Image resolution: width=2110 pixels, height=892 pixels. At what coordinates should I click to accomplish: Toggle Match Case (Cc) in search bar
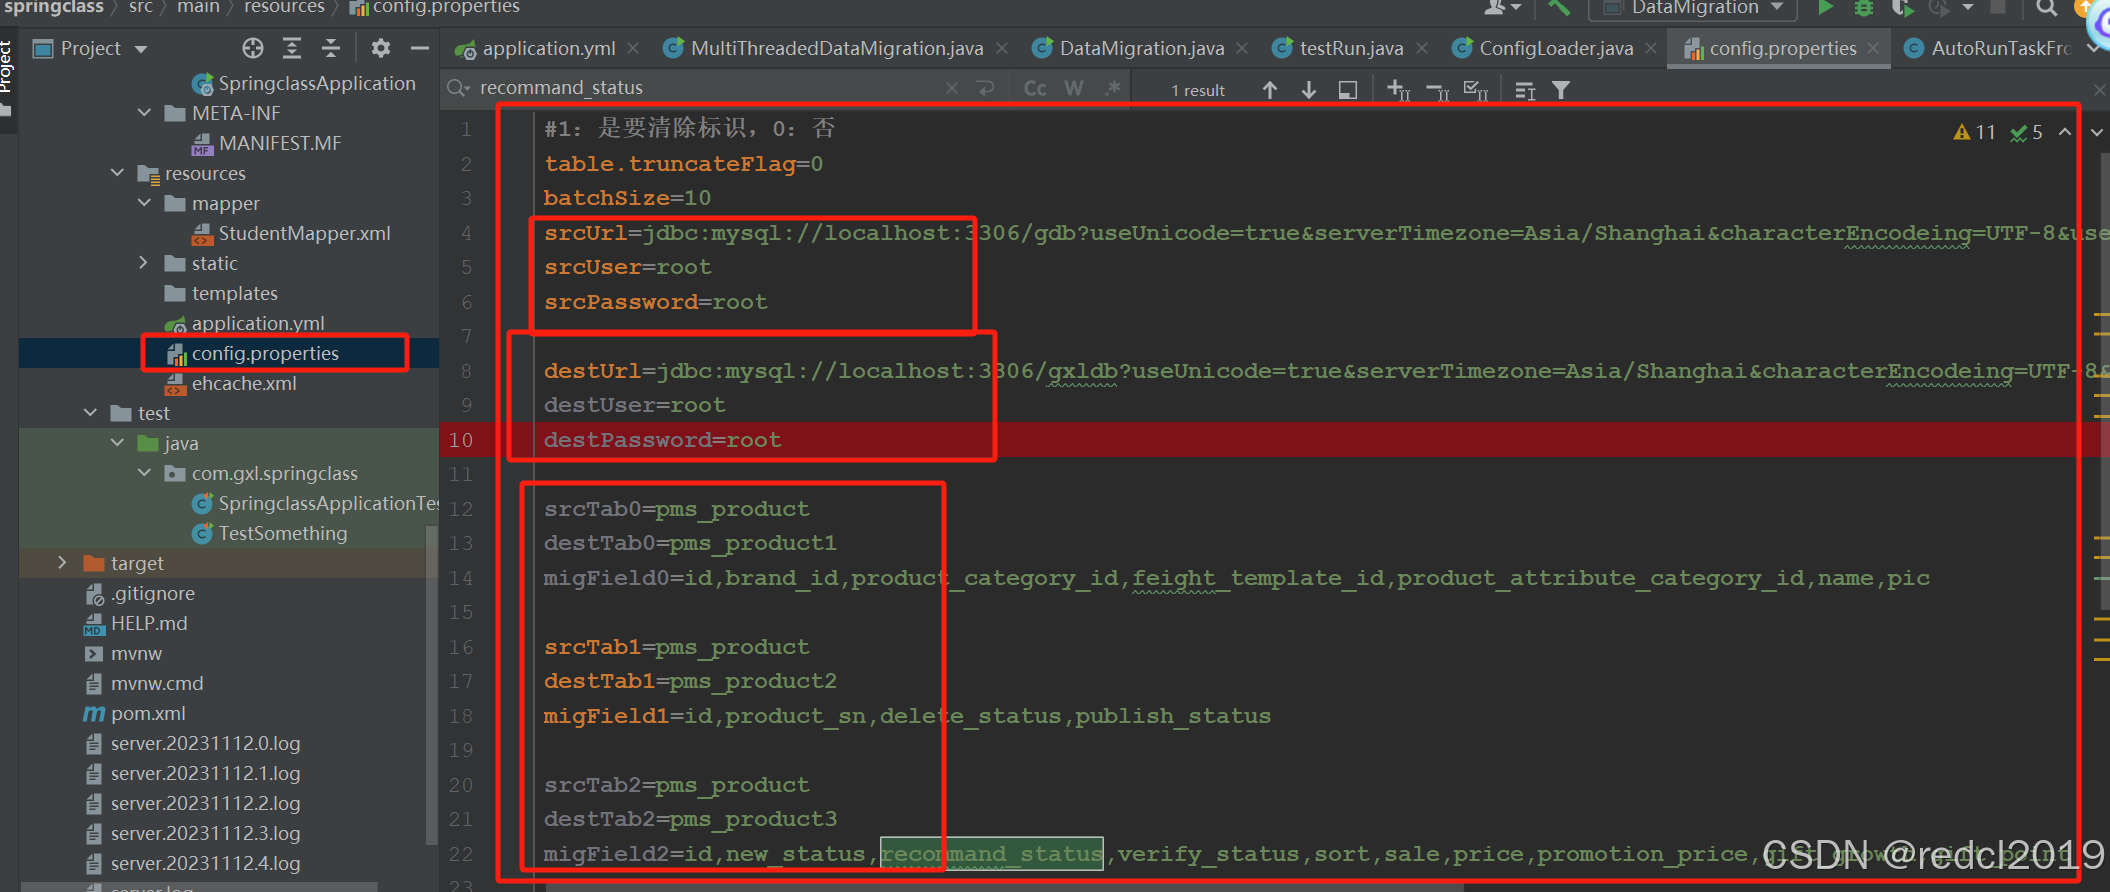coord(1035,89)
